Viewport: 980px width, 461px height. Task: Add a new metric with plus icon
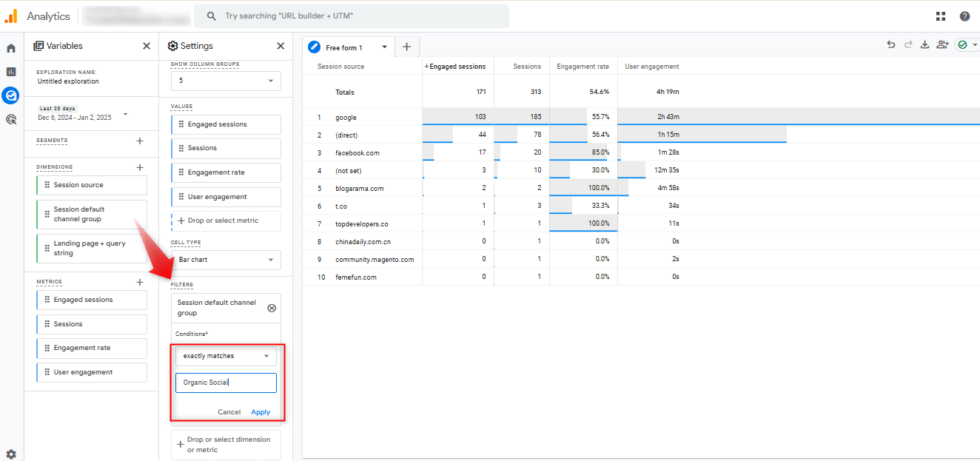pos(140,282)
